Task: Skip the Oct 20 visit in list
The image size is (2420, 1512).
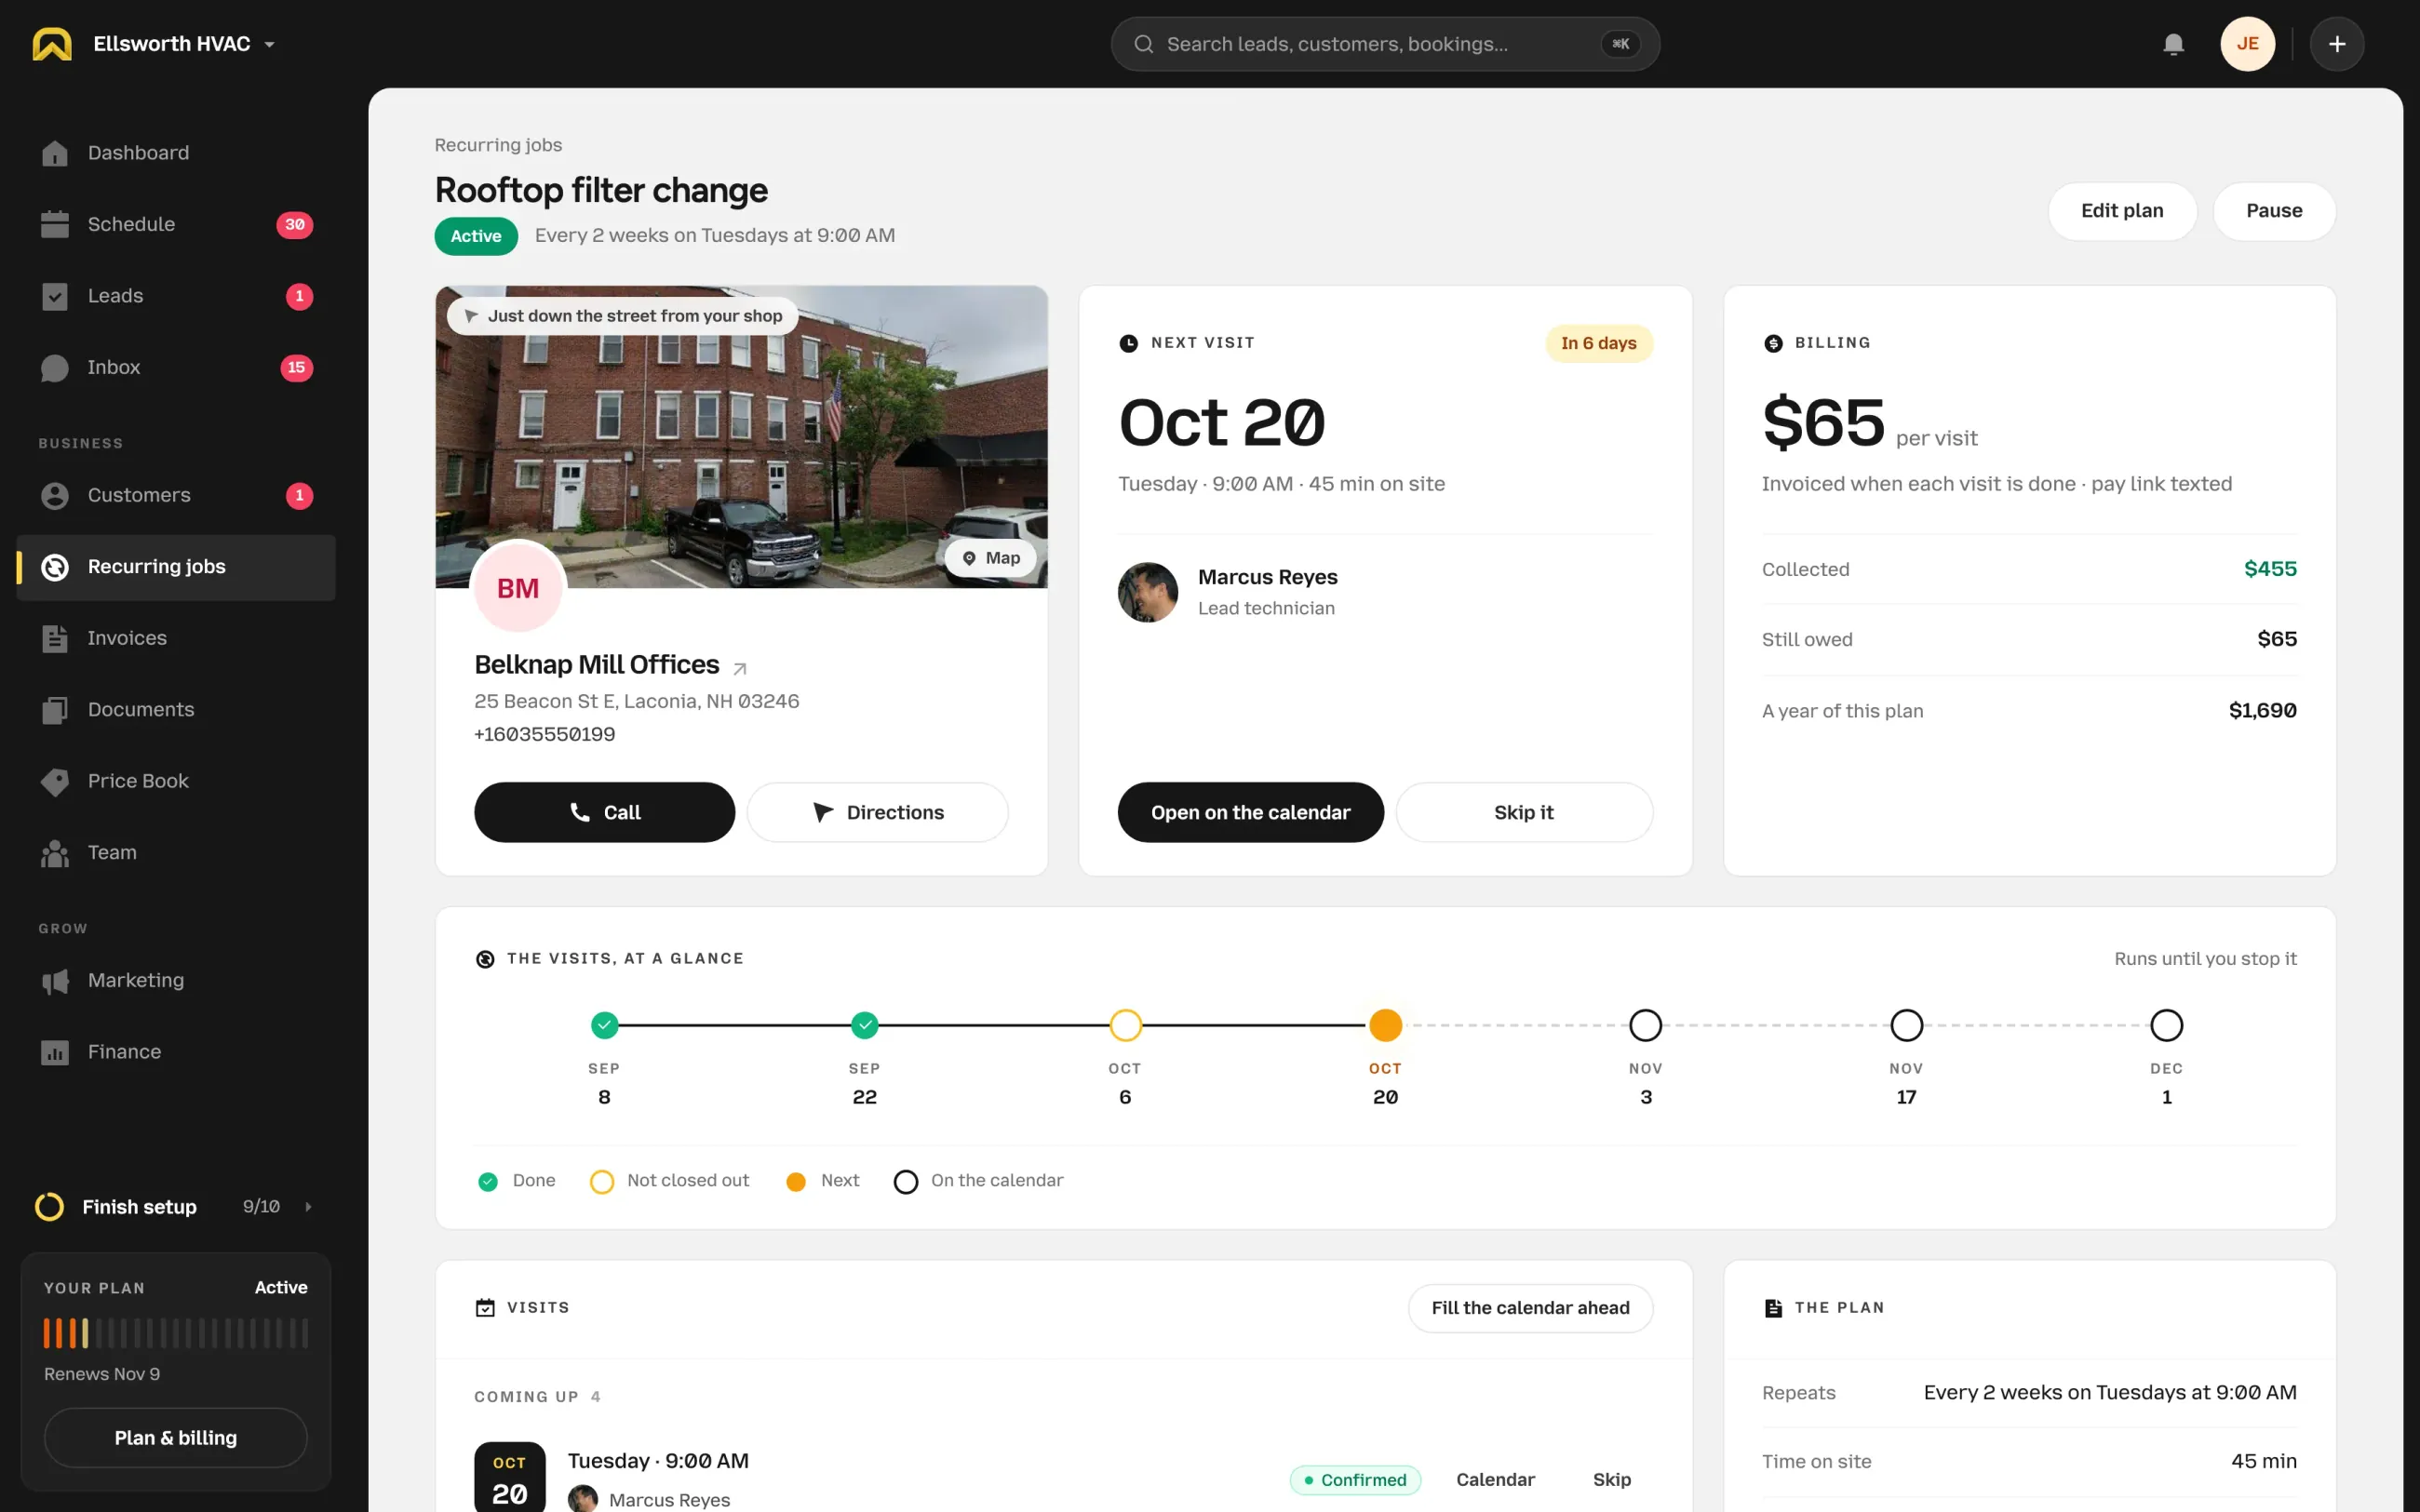Action: pos(1611,1479)
